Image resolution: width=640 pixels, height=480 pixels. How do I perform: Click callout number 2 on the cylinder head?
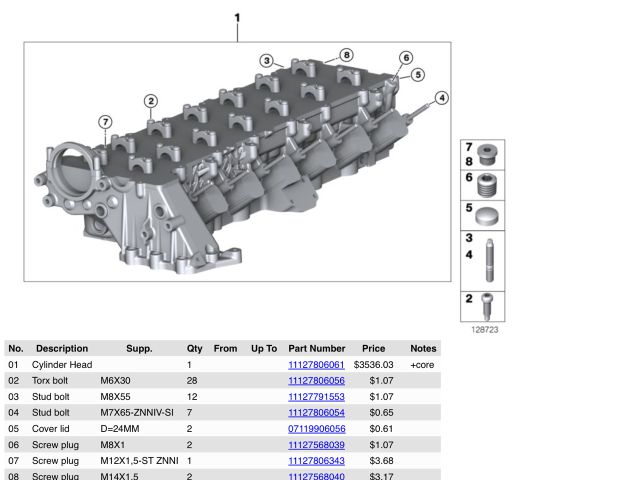[x=150, y=101]
